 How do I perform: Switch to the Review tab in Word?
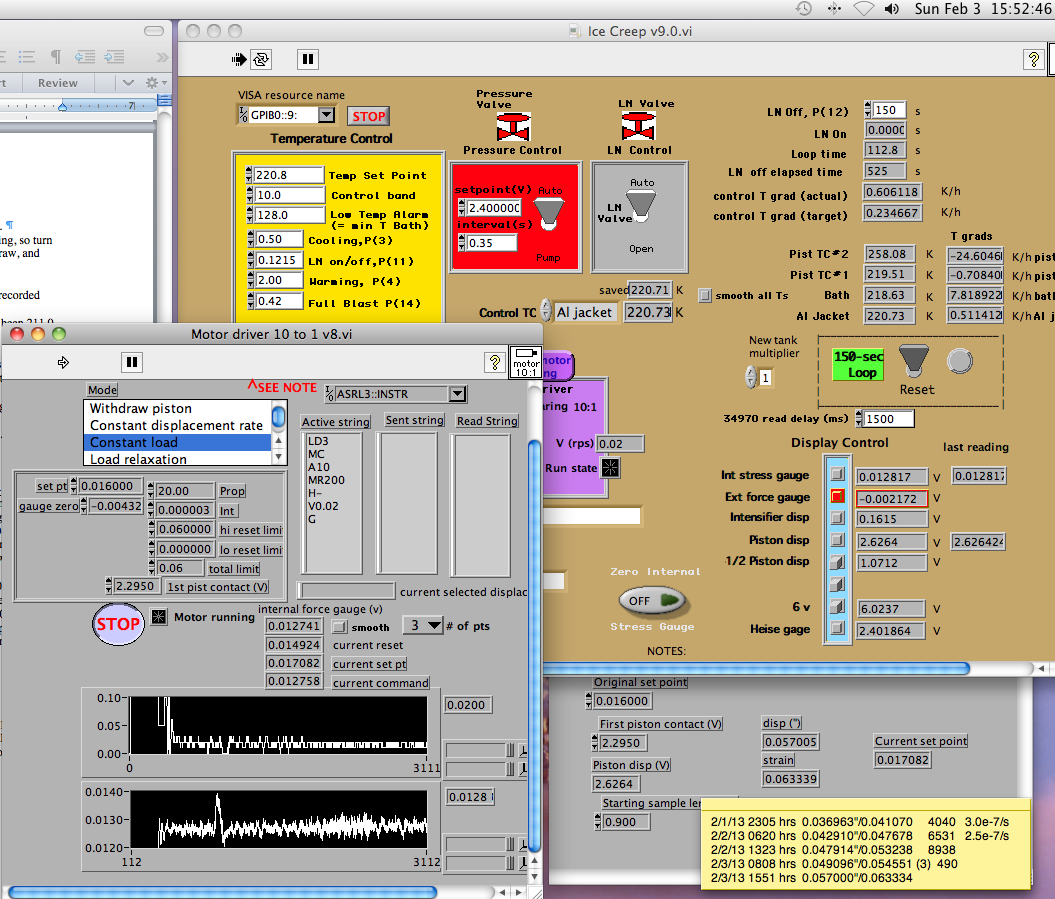point(57,83)
